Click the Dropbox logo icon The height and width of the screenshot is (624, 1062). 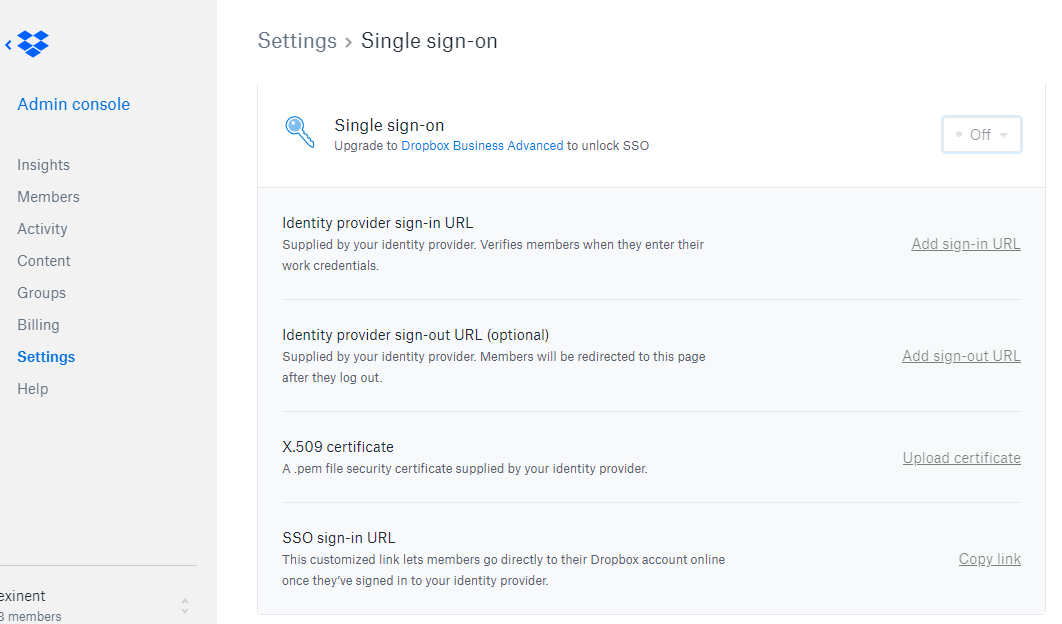pos(33,44)
